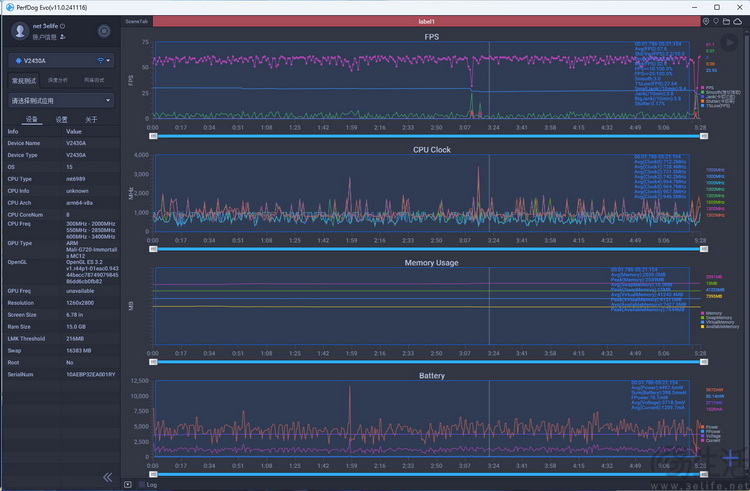750x491 pixels.
Task: Collapse the left panel with double chevron
Action: click(x=108, y=477)
